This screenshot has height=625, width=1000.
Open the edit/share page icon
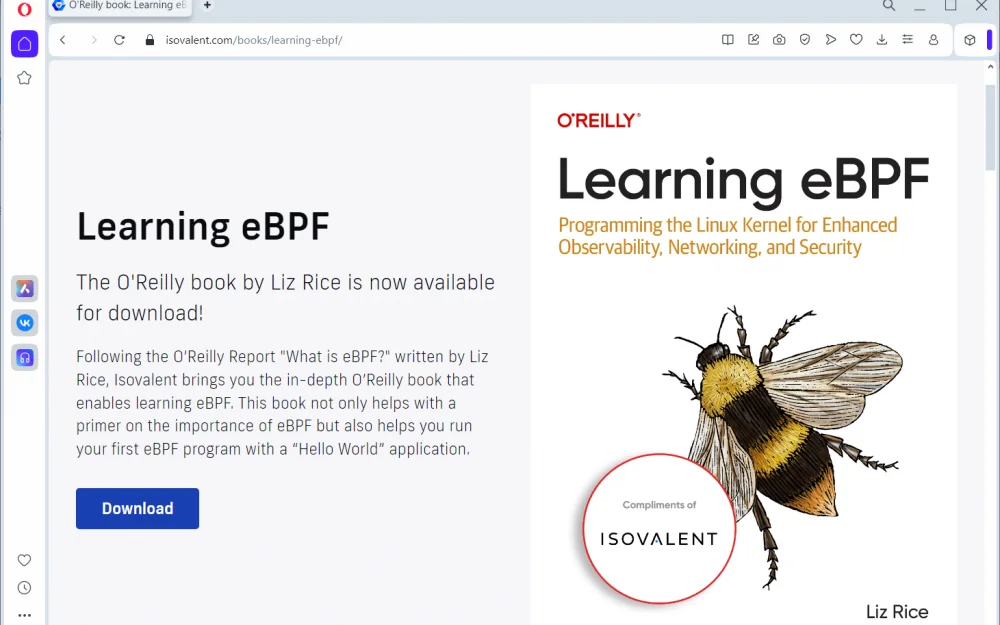753,40
